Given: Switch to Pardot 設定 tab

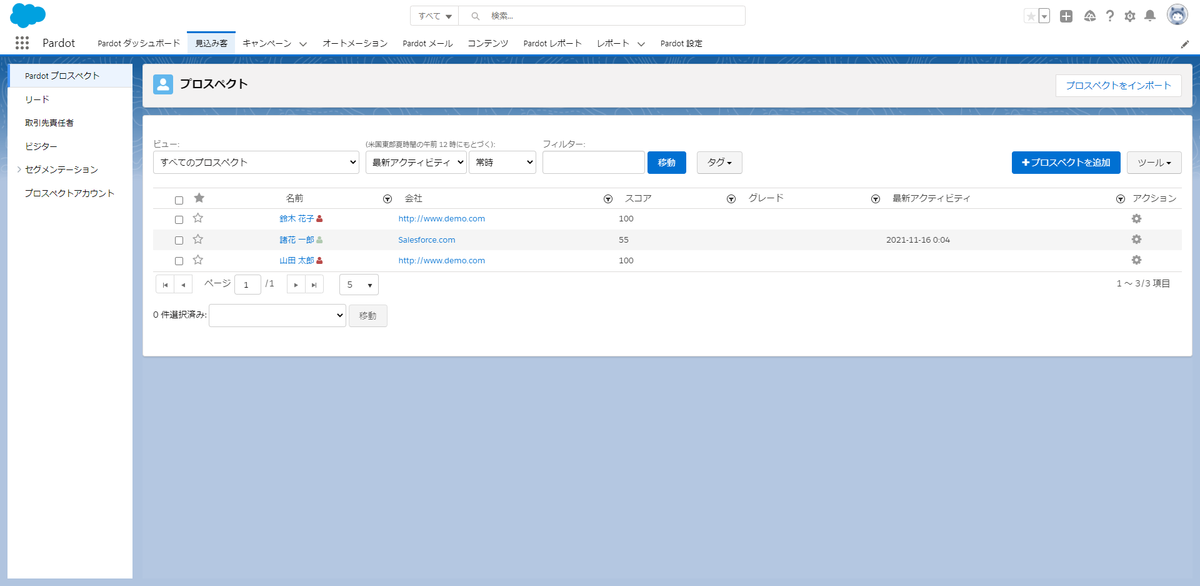Looking at the screenshot, I should pyautogui.click(x=681, y=44).
